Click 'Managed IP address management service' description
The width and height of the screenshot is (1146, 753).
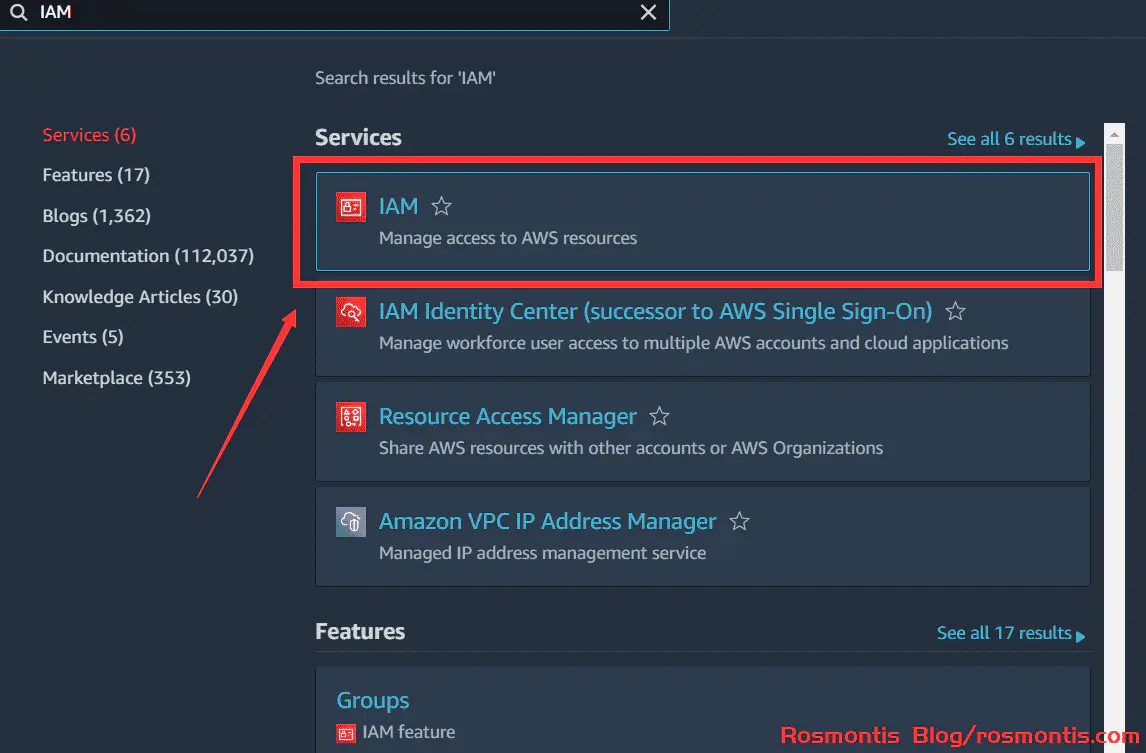click(x=542, y=553)
